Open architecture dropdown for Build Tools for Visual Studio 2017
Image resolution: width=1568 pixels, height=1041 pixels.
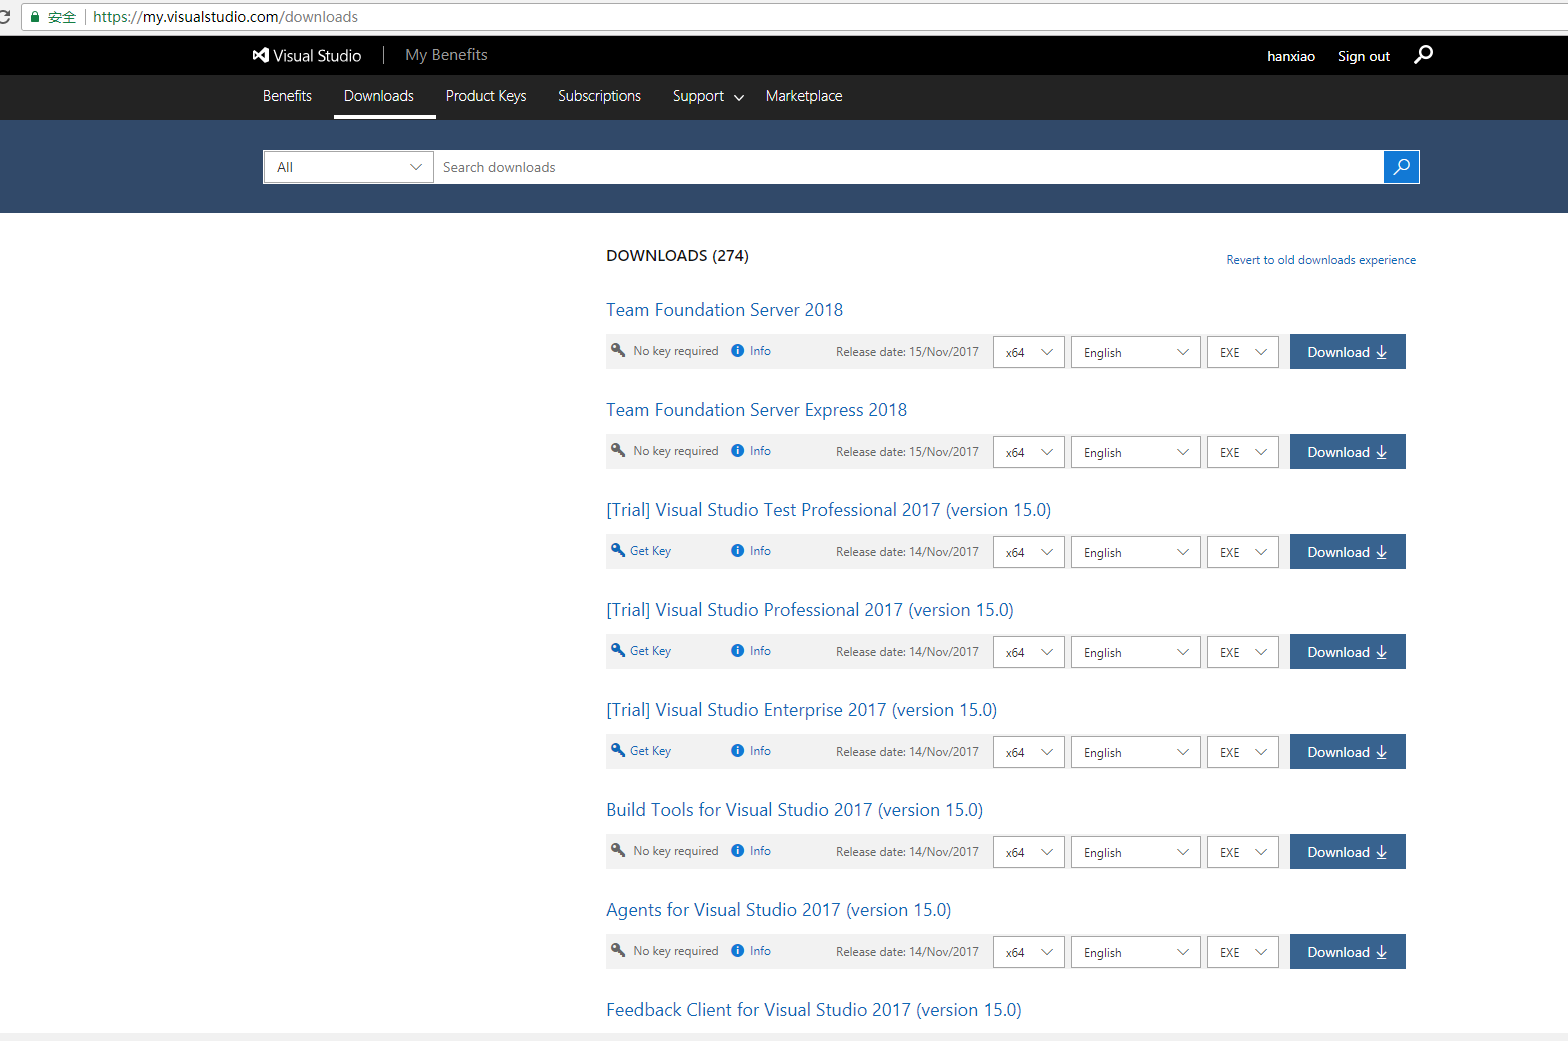click(1029, 852)
